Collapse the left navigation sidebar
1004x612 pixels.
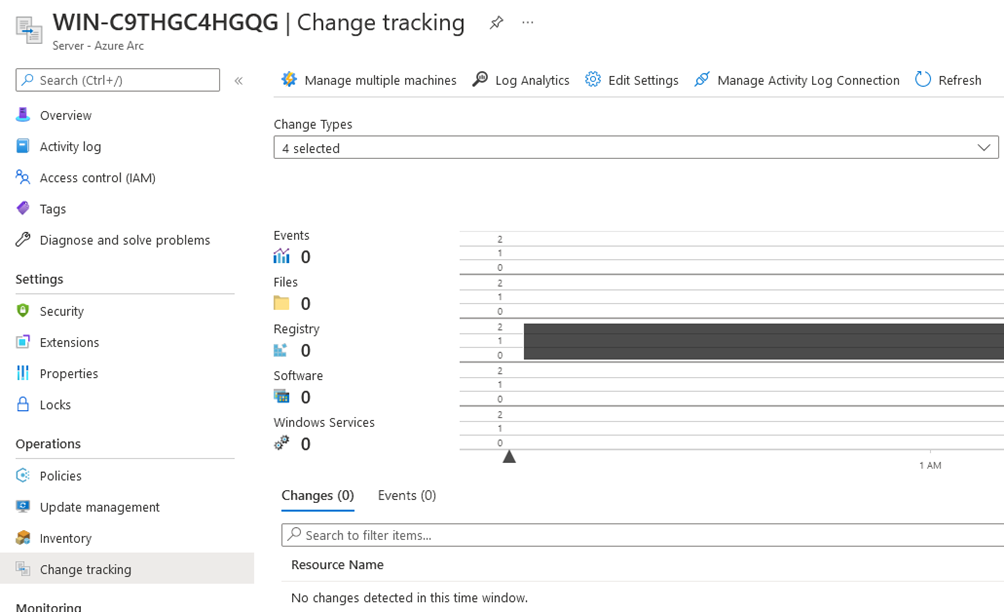239,81
